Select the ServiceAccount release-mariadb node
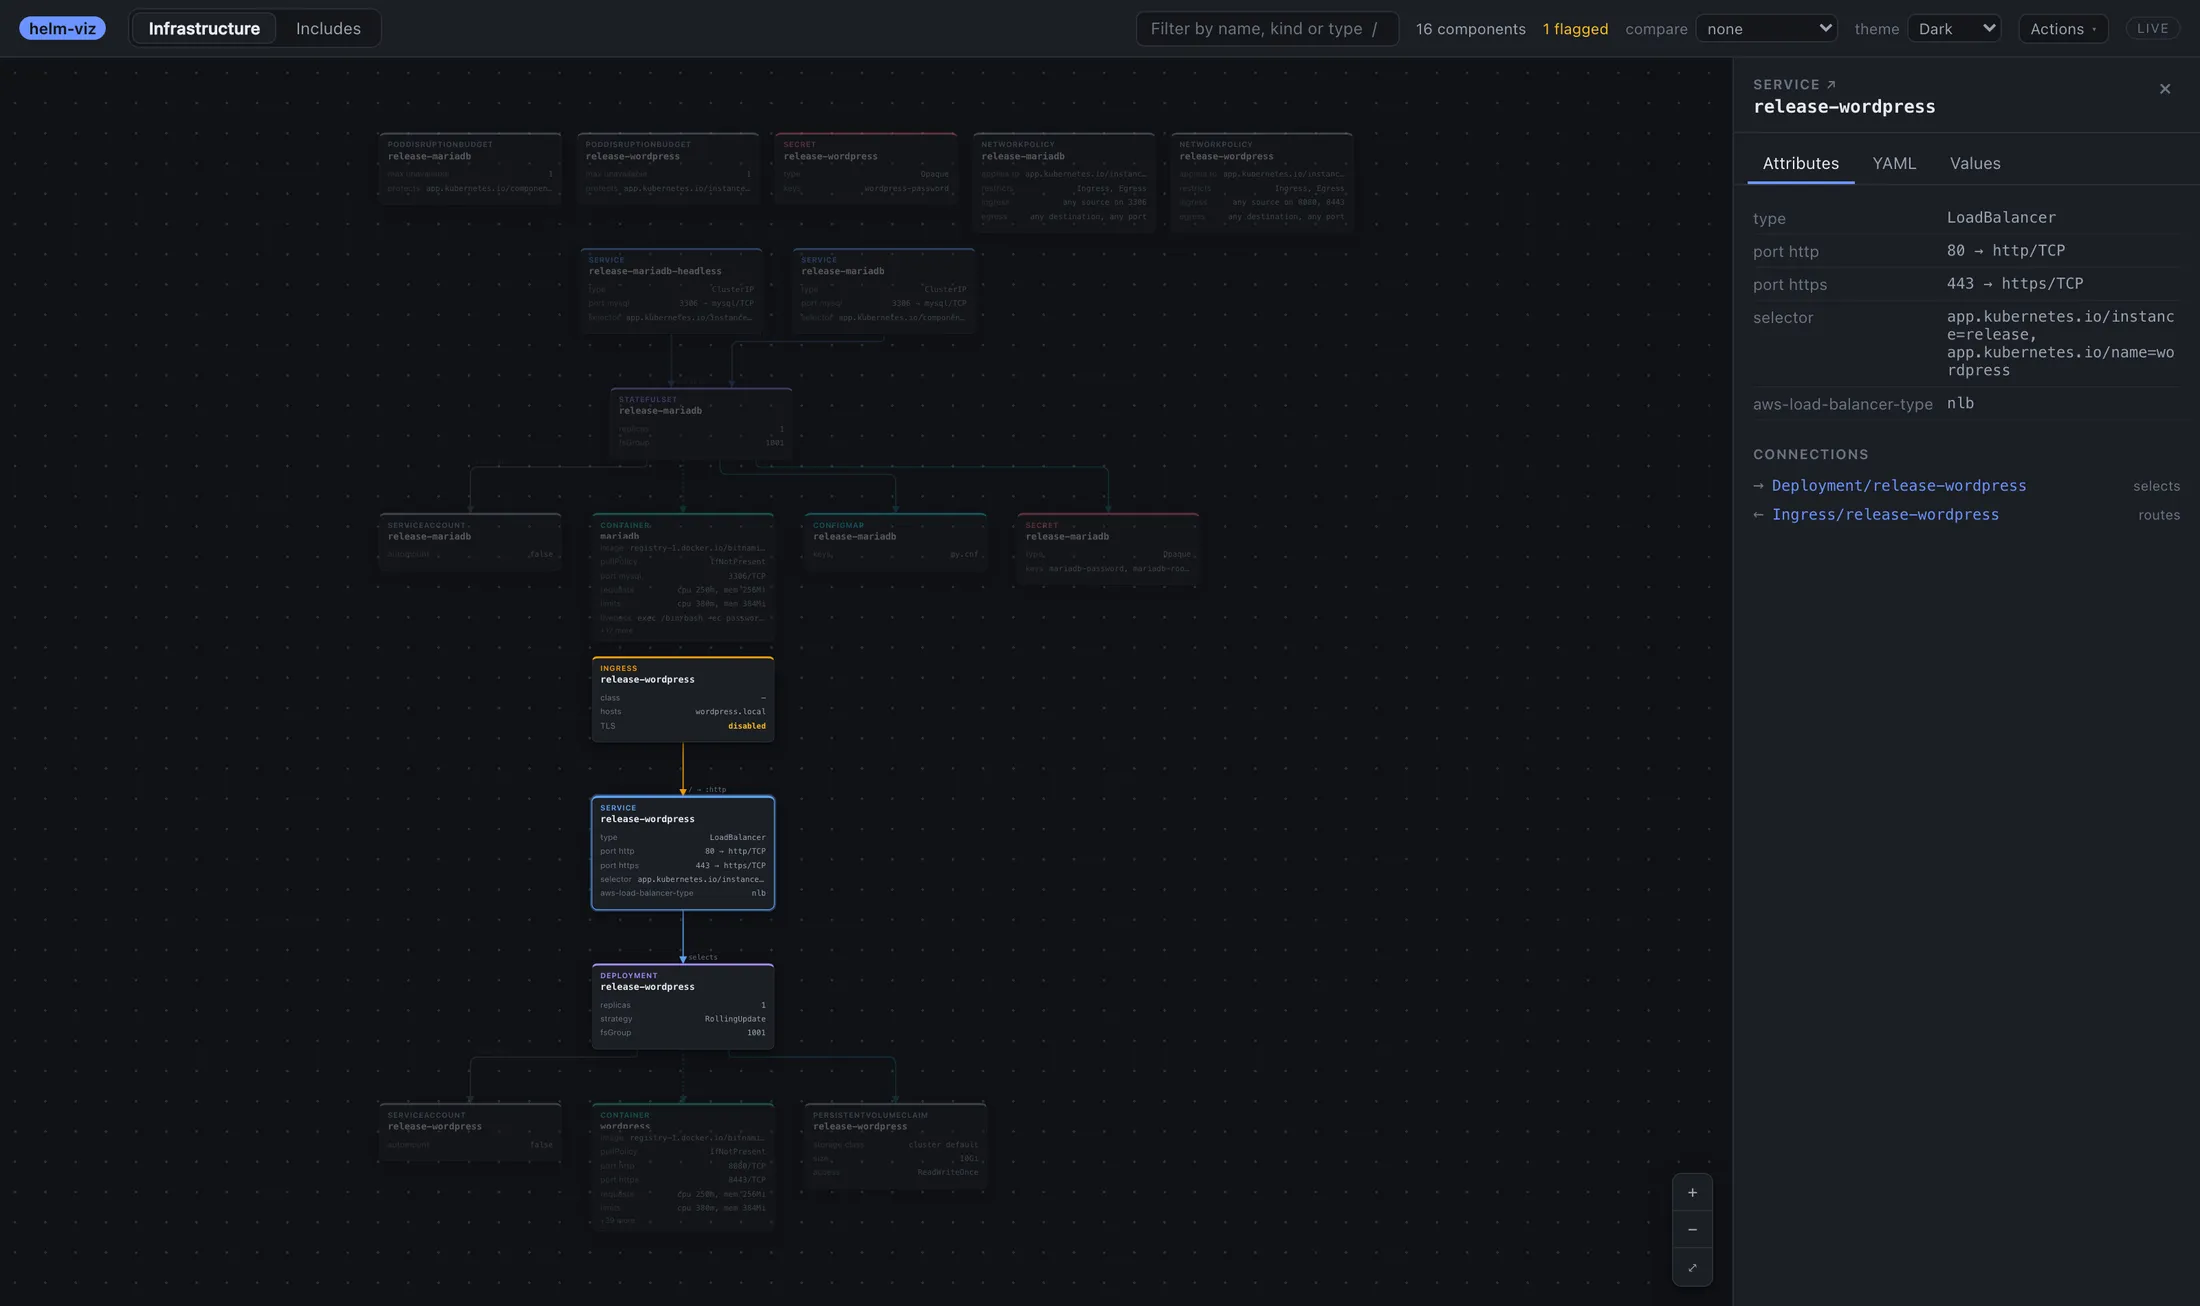Viewport: 2200px width, 1306px height. [470, 542]
